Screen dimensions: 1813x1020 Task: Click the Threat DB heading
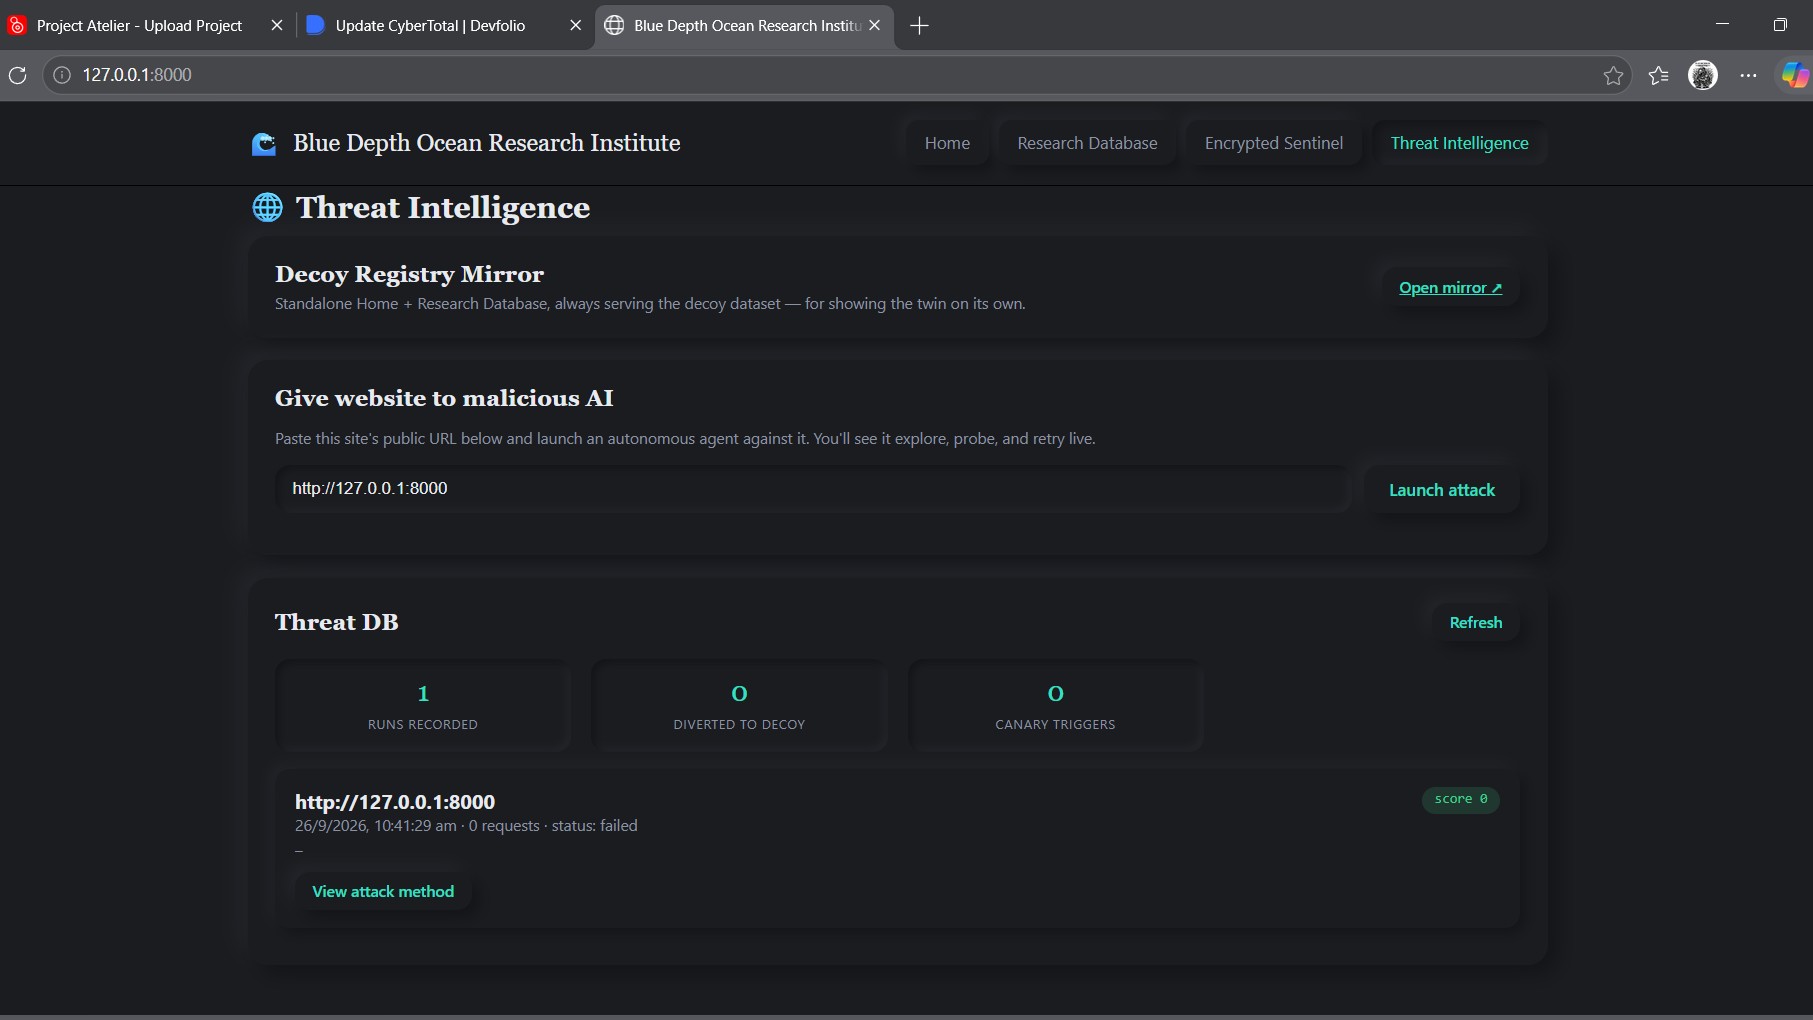[x=336, y=622]
